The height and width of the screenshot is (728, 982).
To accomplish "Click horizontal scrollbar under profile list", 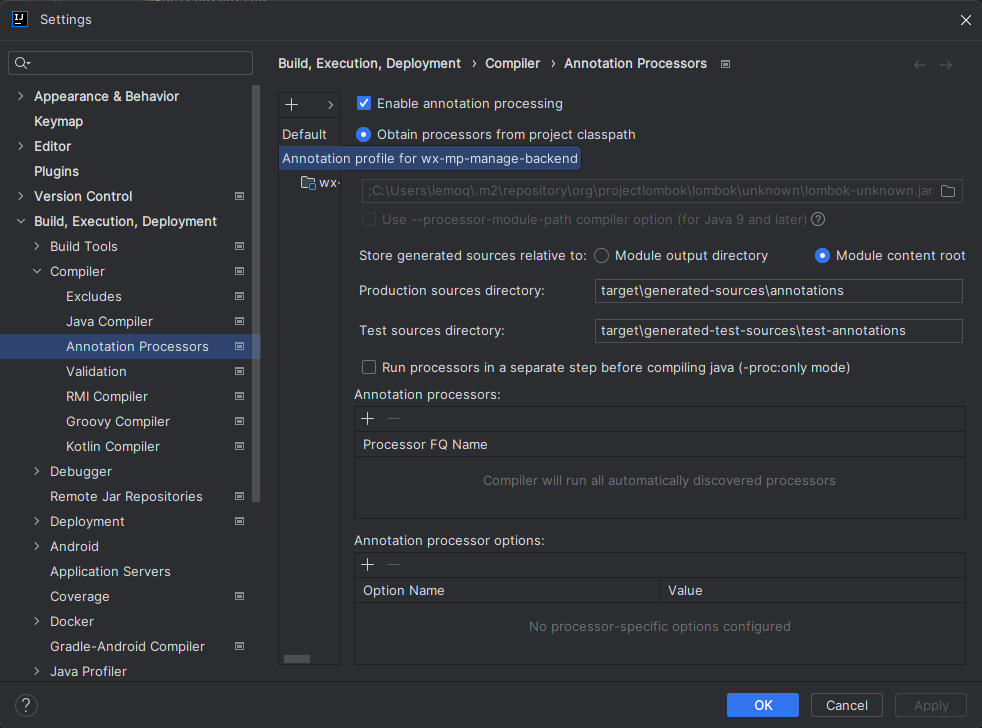I will (x=297, y=659).
